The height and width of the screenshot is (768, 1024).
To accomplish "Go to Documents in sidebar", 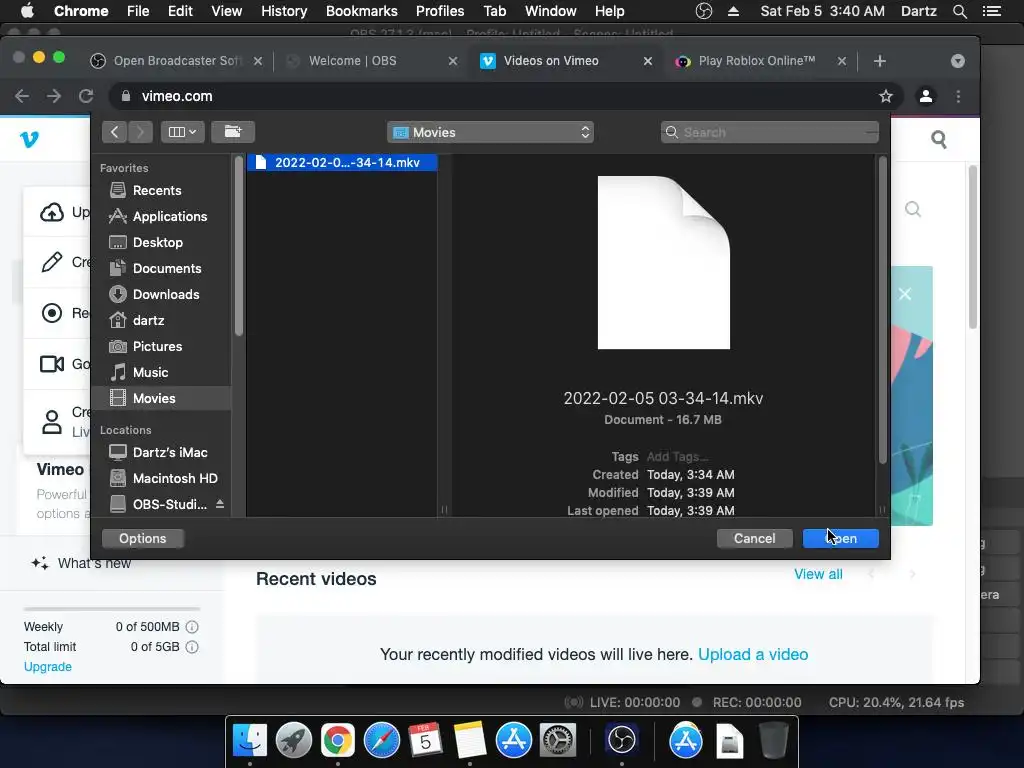I will [x=167, y=268].
